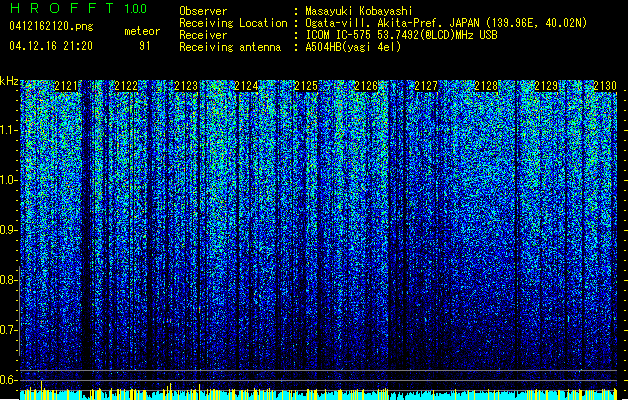Click the observer name Masayuki Kobayashi
This screenshot has height=400, width=629.
[359, 11]
